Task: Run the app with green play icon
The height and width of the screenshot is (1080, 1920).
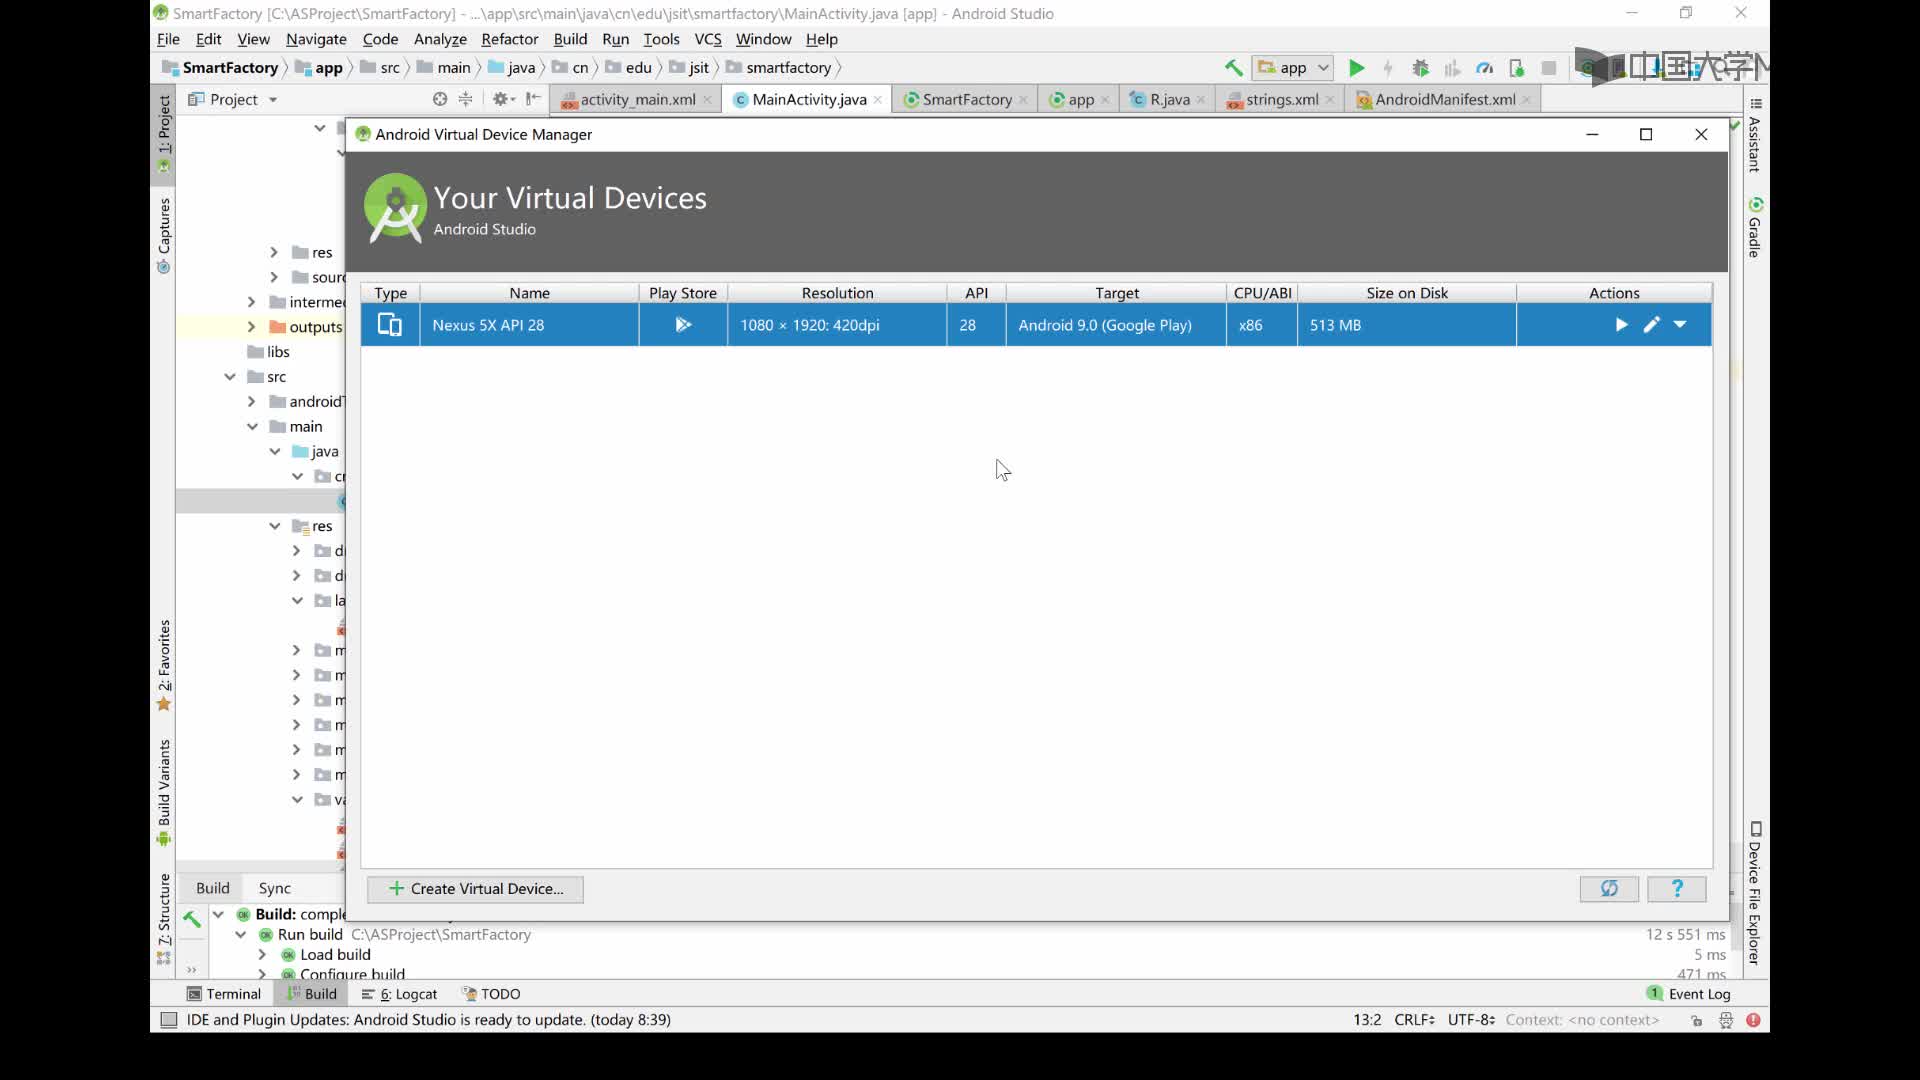Action: point(1356,68)
